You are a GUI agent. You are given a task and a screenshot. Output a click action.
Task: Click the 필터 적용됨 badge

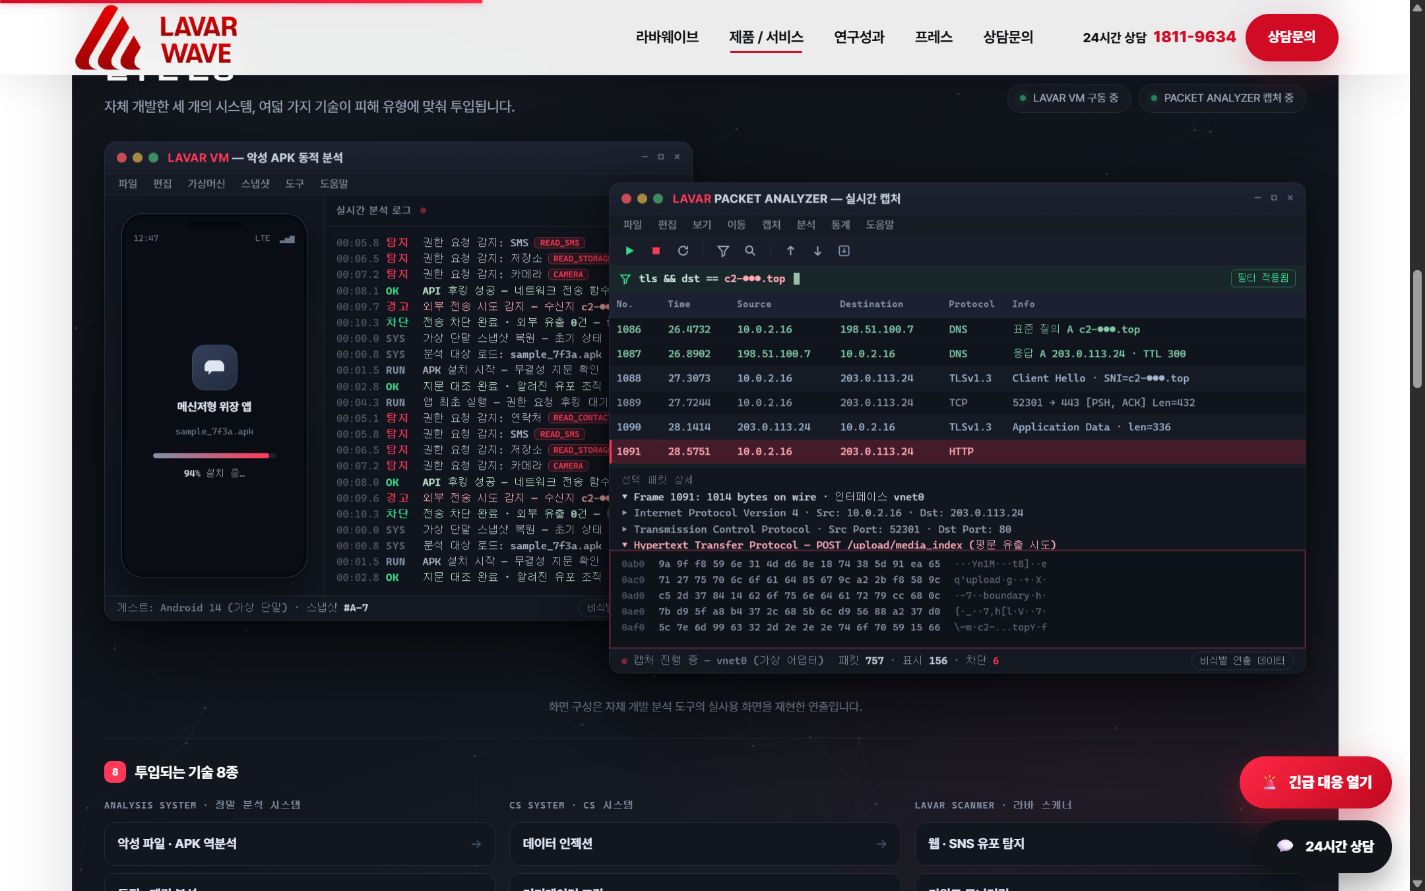(1263, 278)
